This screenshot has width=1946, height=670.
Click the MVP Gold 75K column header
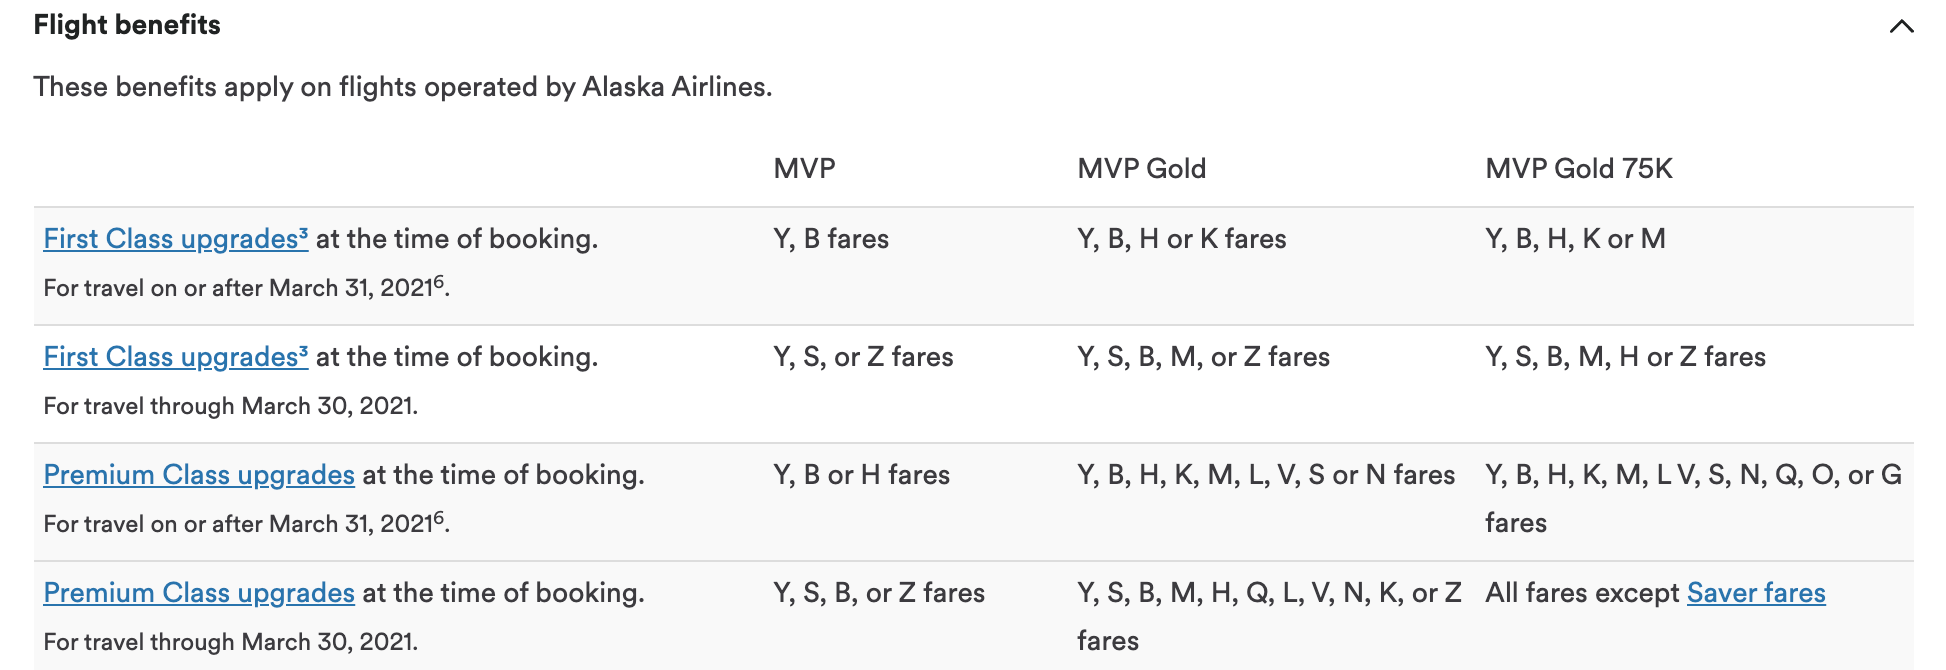point(1578,169)
